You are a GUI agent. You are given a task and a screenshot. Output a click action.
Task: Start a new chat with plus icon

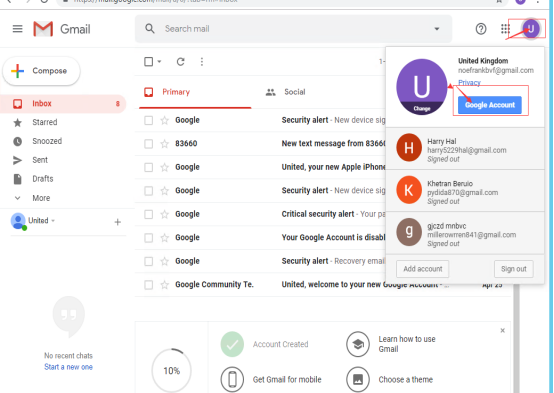[x=118, y=222]
